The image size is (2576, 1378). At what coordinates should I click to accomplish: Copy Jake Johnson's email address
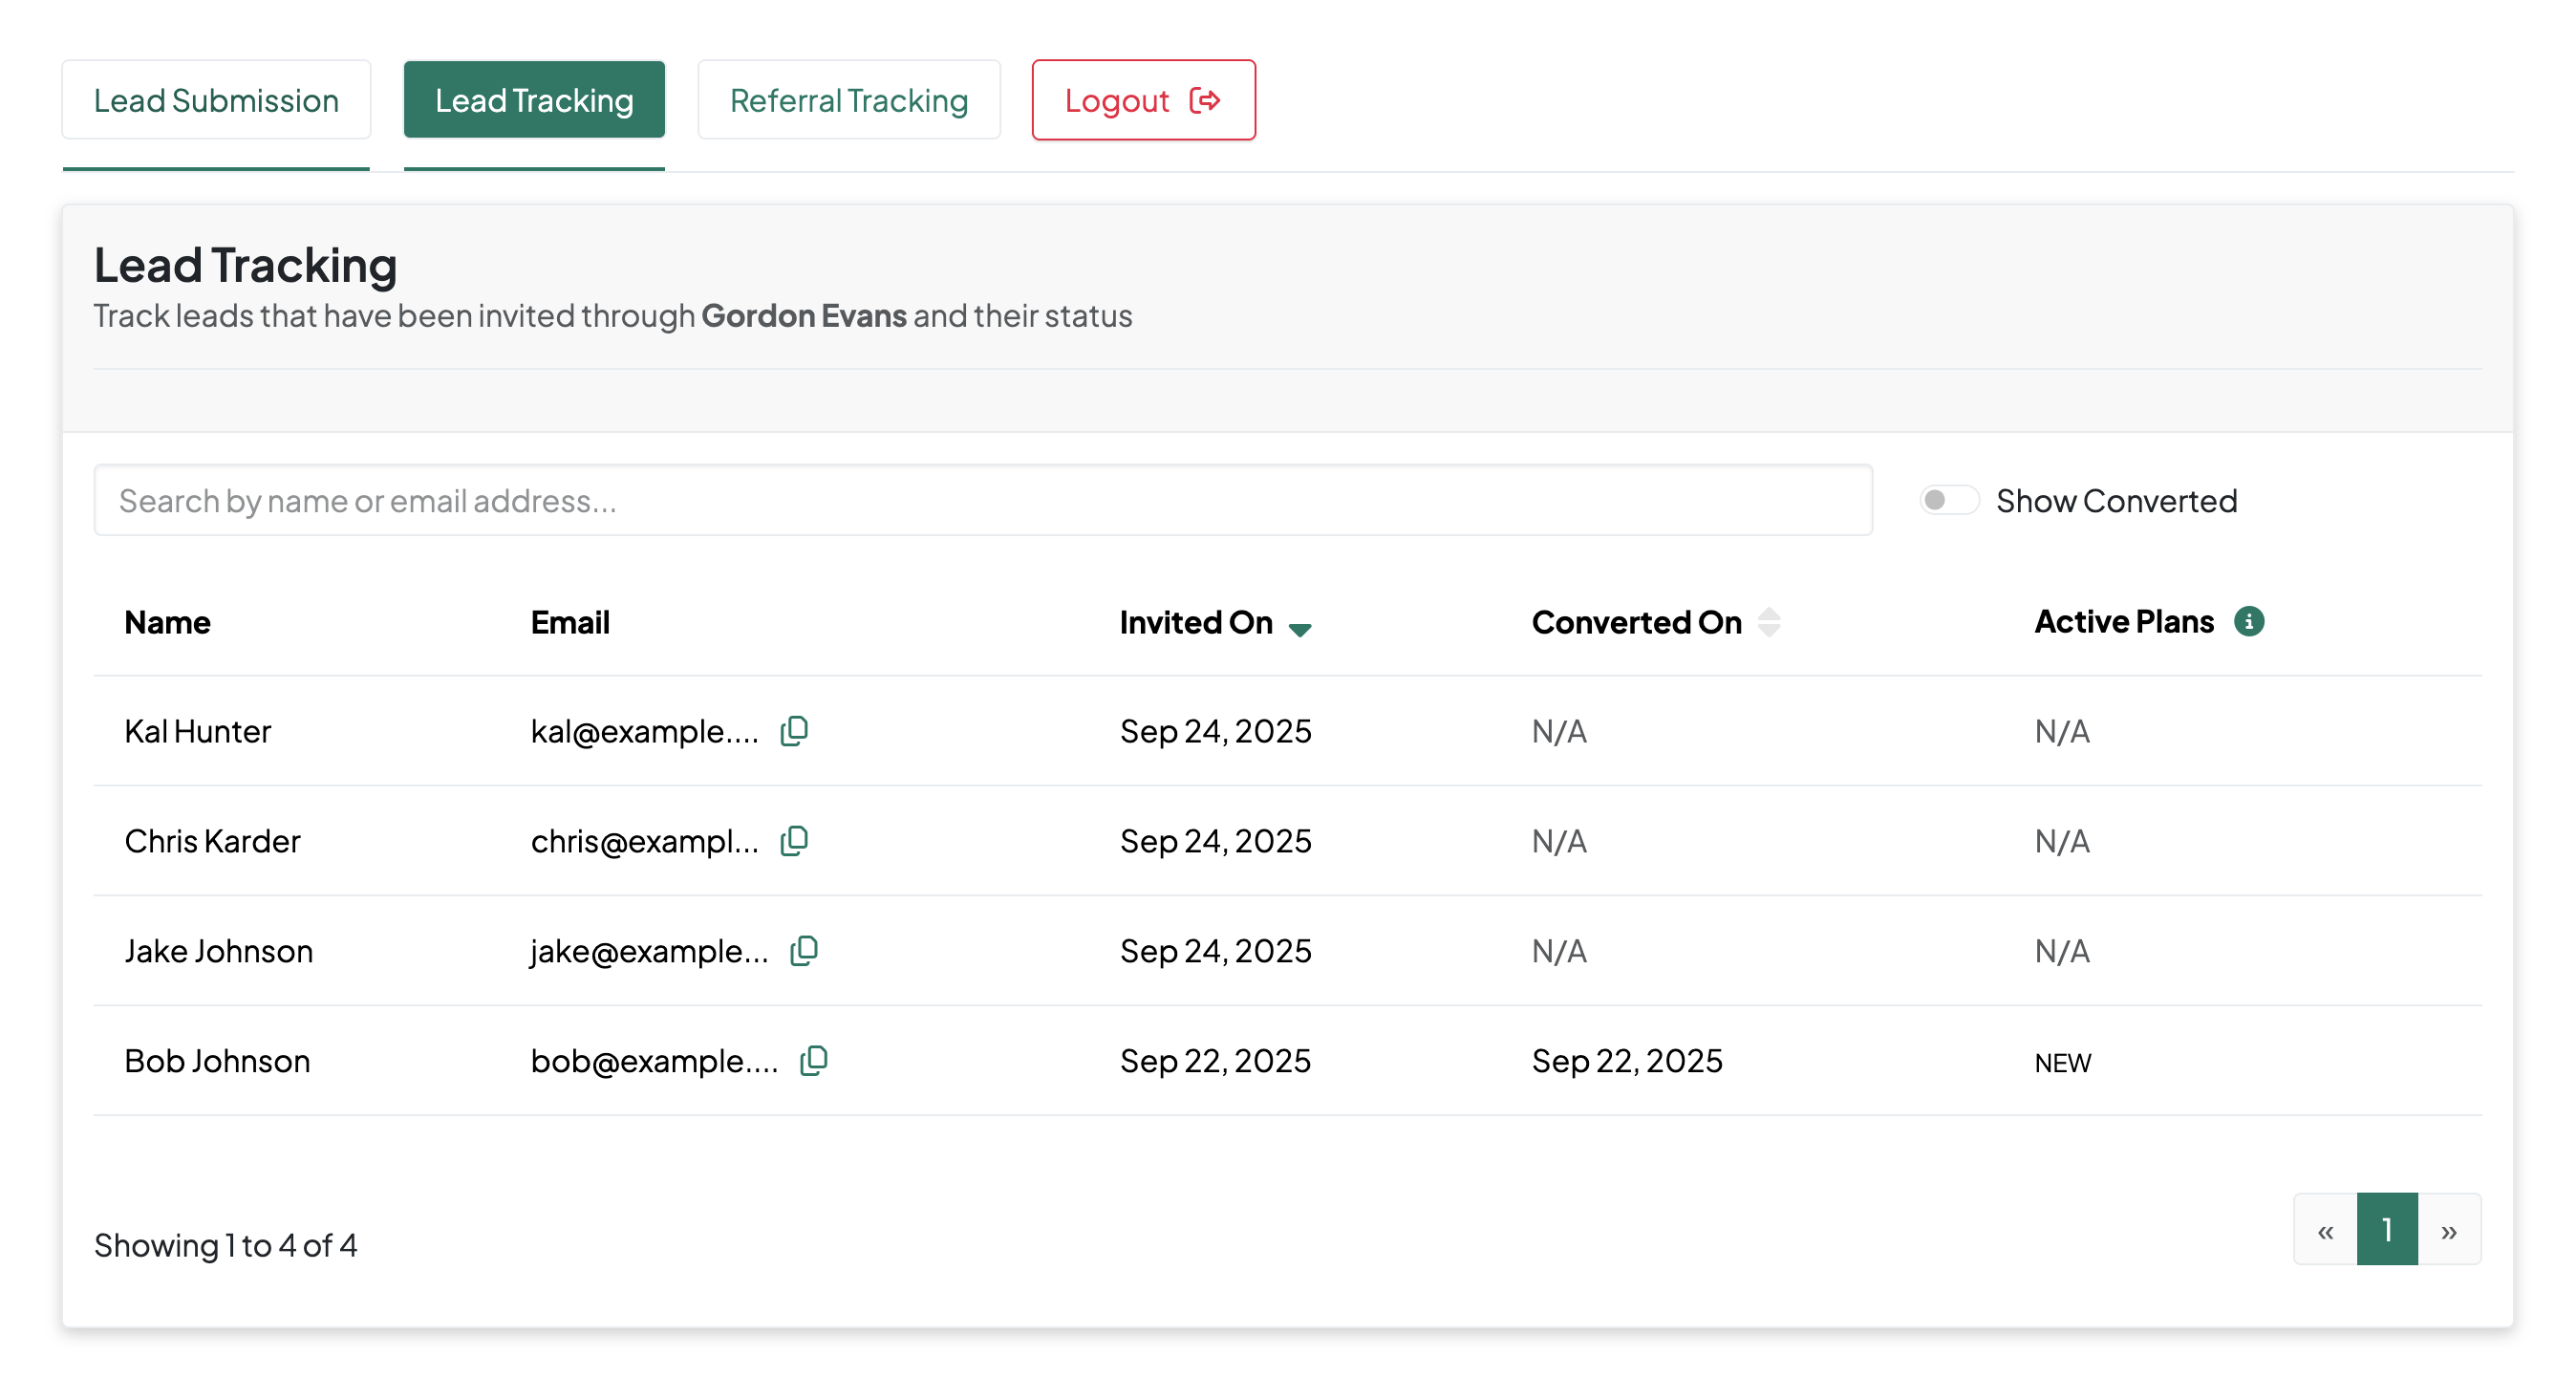tap(804, 951)
